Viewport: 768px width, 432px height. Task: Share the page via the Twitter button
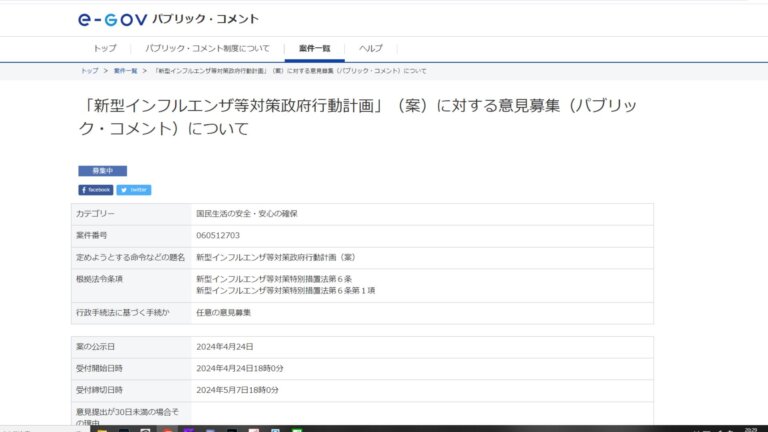[x=134, y=189]
